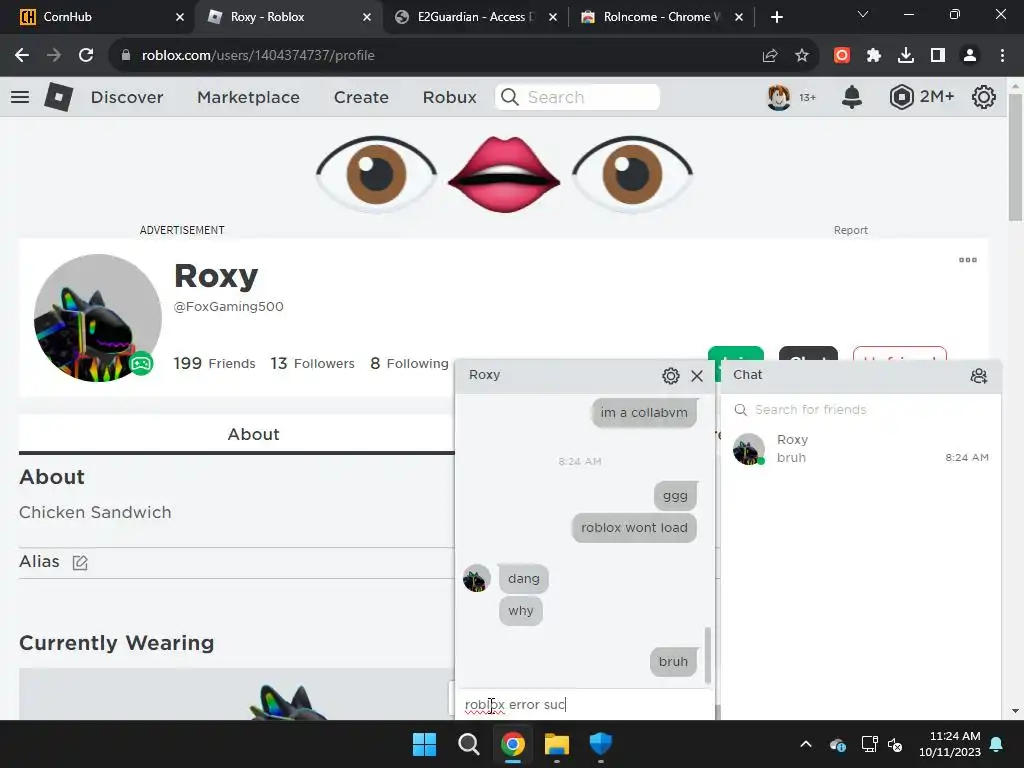Open the three-dot profile options menu
This screenshot has height=768, width=1024.
click(x=968, y=260)
